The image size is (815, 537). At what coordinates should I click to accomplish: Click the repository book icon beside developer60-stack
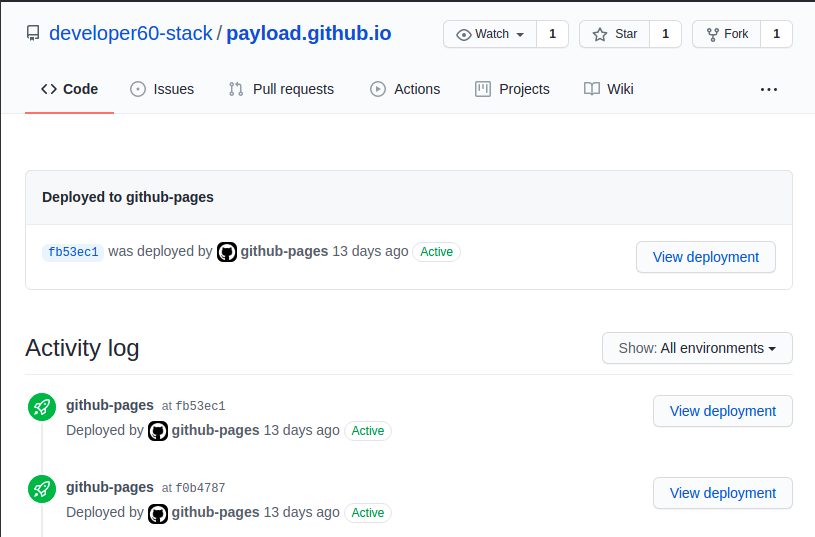tap(33, 34)
